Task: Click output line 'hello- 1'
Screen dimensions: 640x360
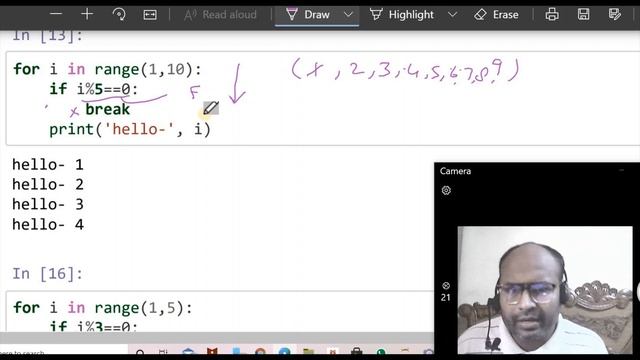Action: pos(48,164)
